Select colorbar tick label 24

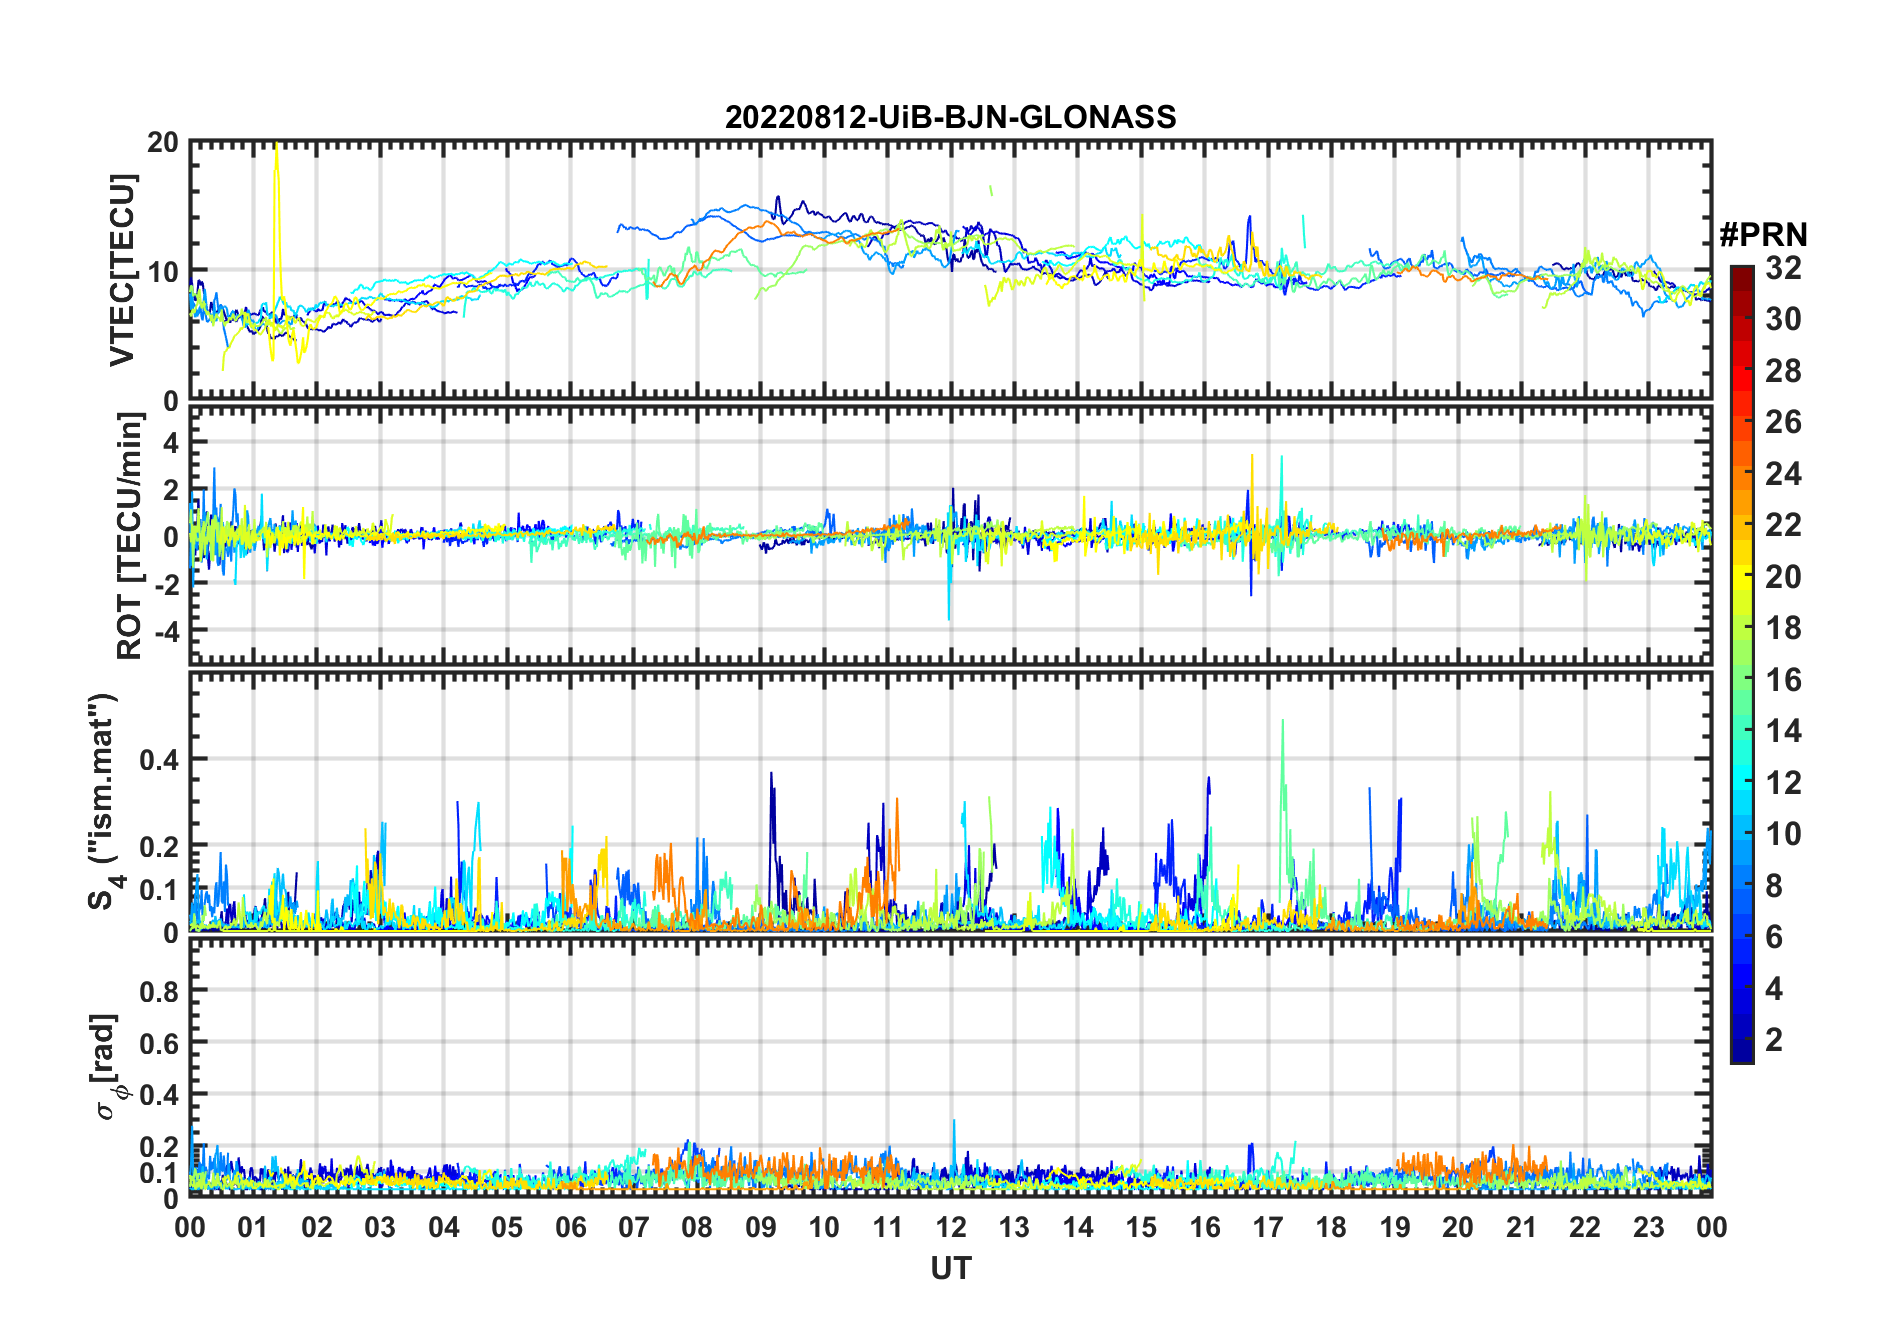[1783, 474]
